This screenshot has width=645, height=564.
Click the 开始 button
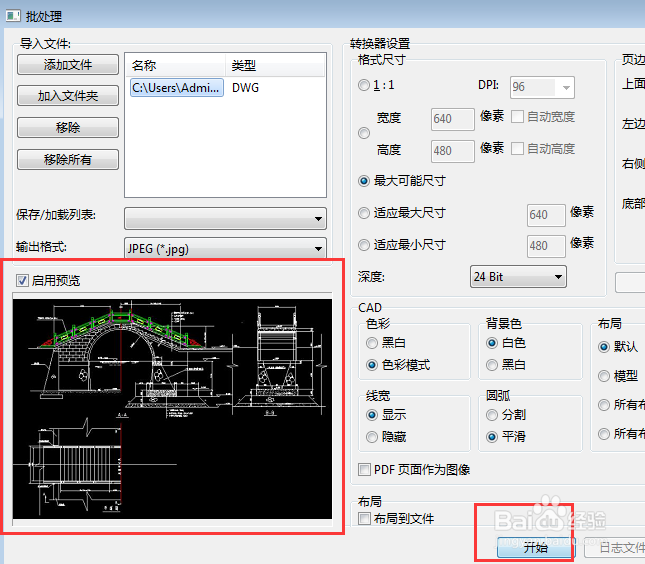[x=536, y=548]
